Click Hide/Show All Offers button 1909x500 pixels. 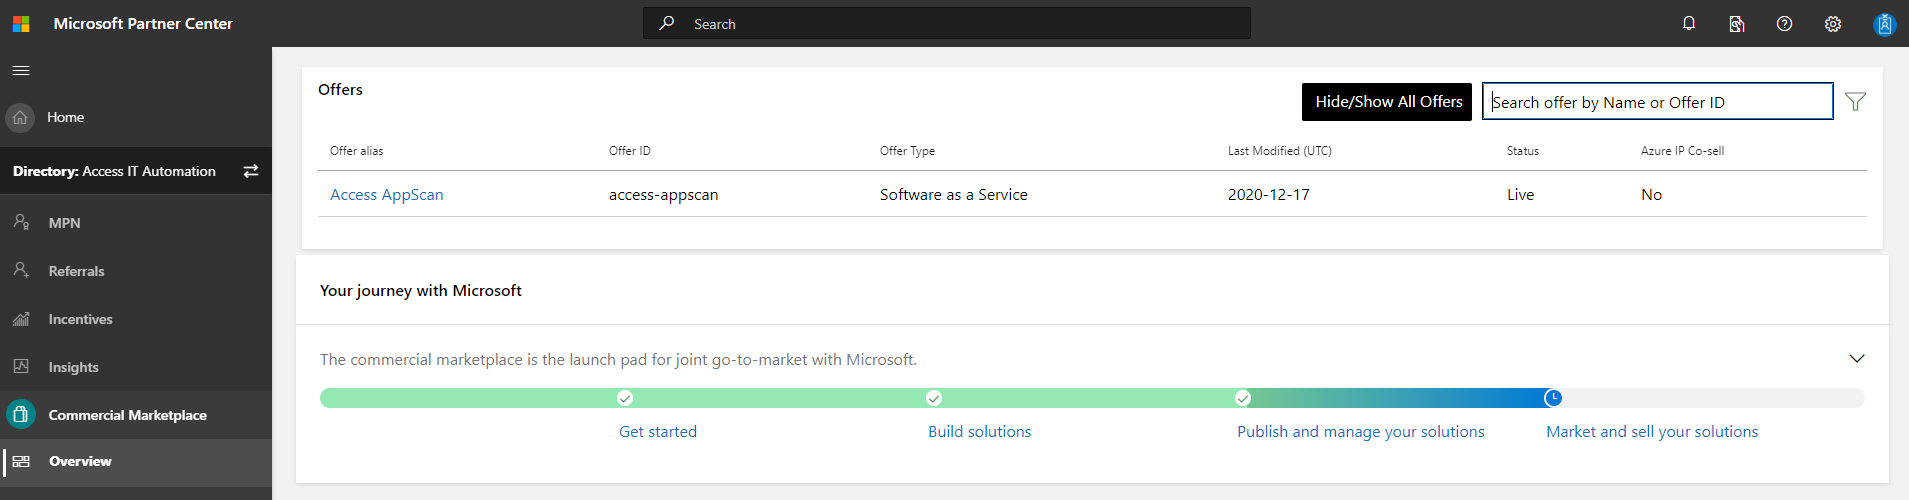click(1387, 102)
